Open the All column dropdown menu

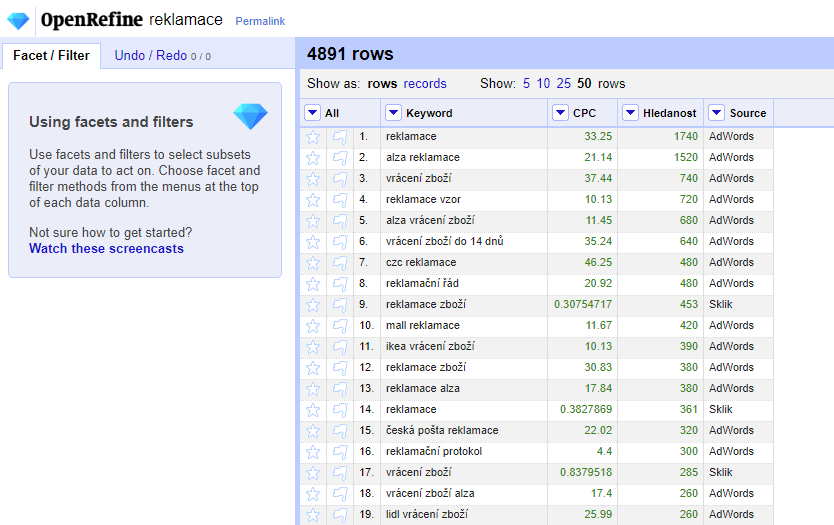[313, 113]
